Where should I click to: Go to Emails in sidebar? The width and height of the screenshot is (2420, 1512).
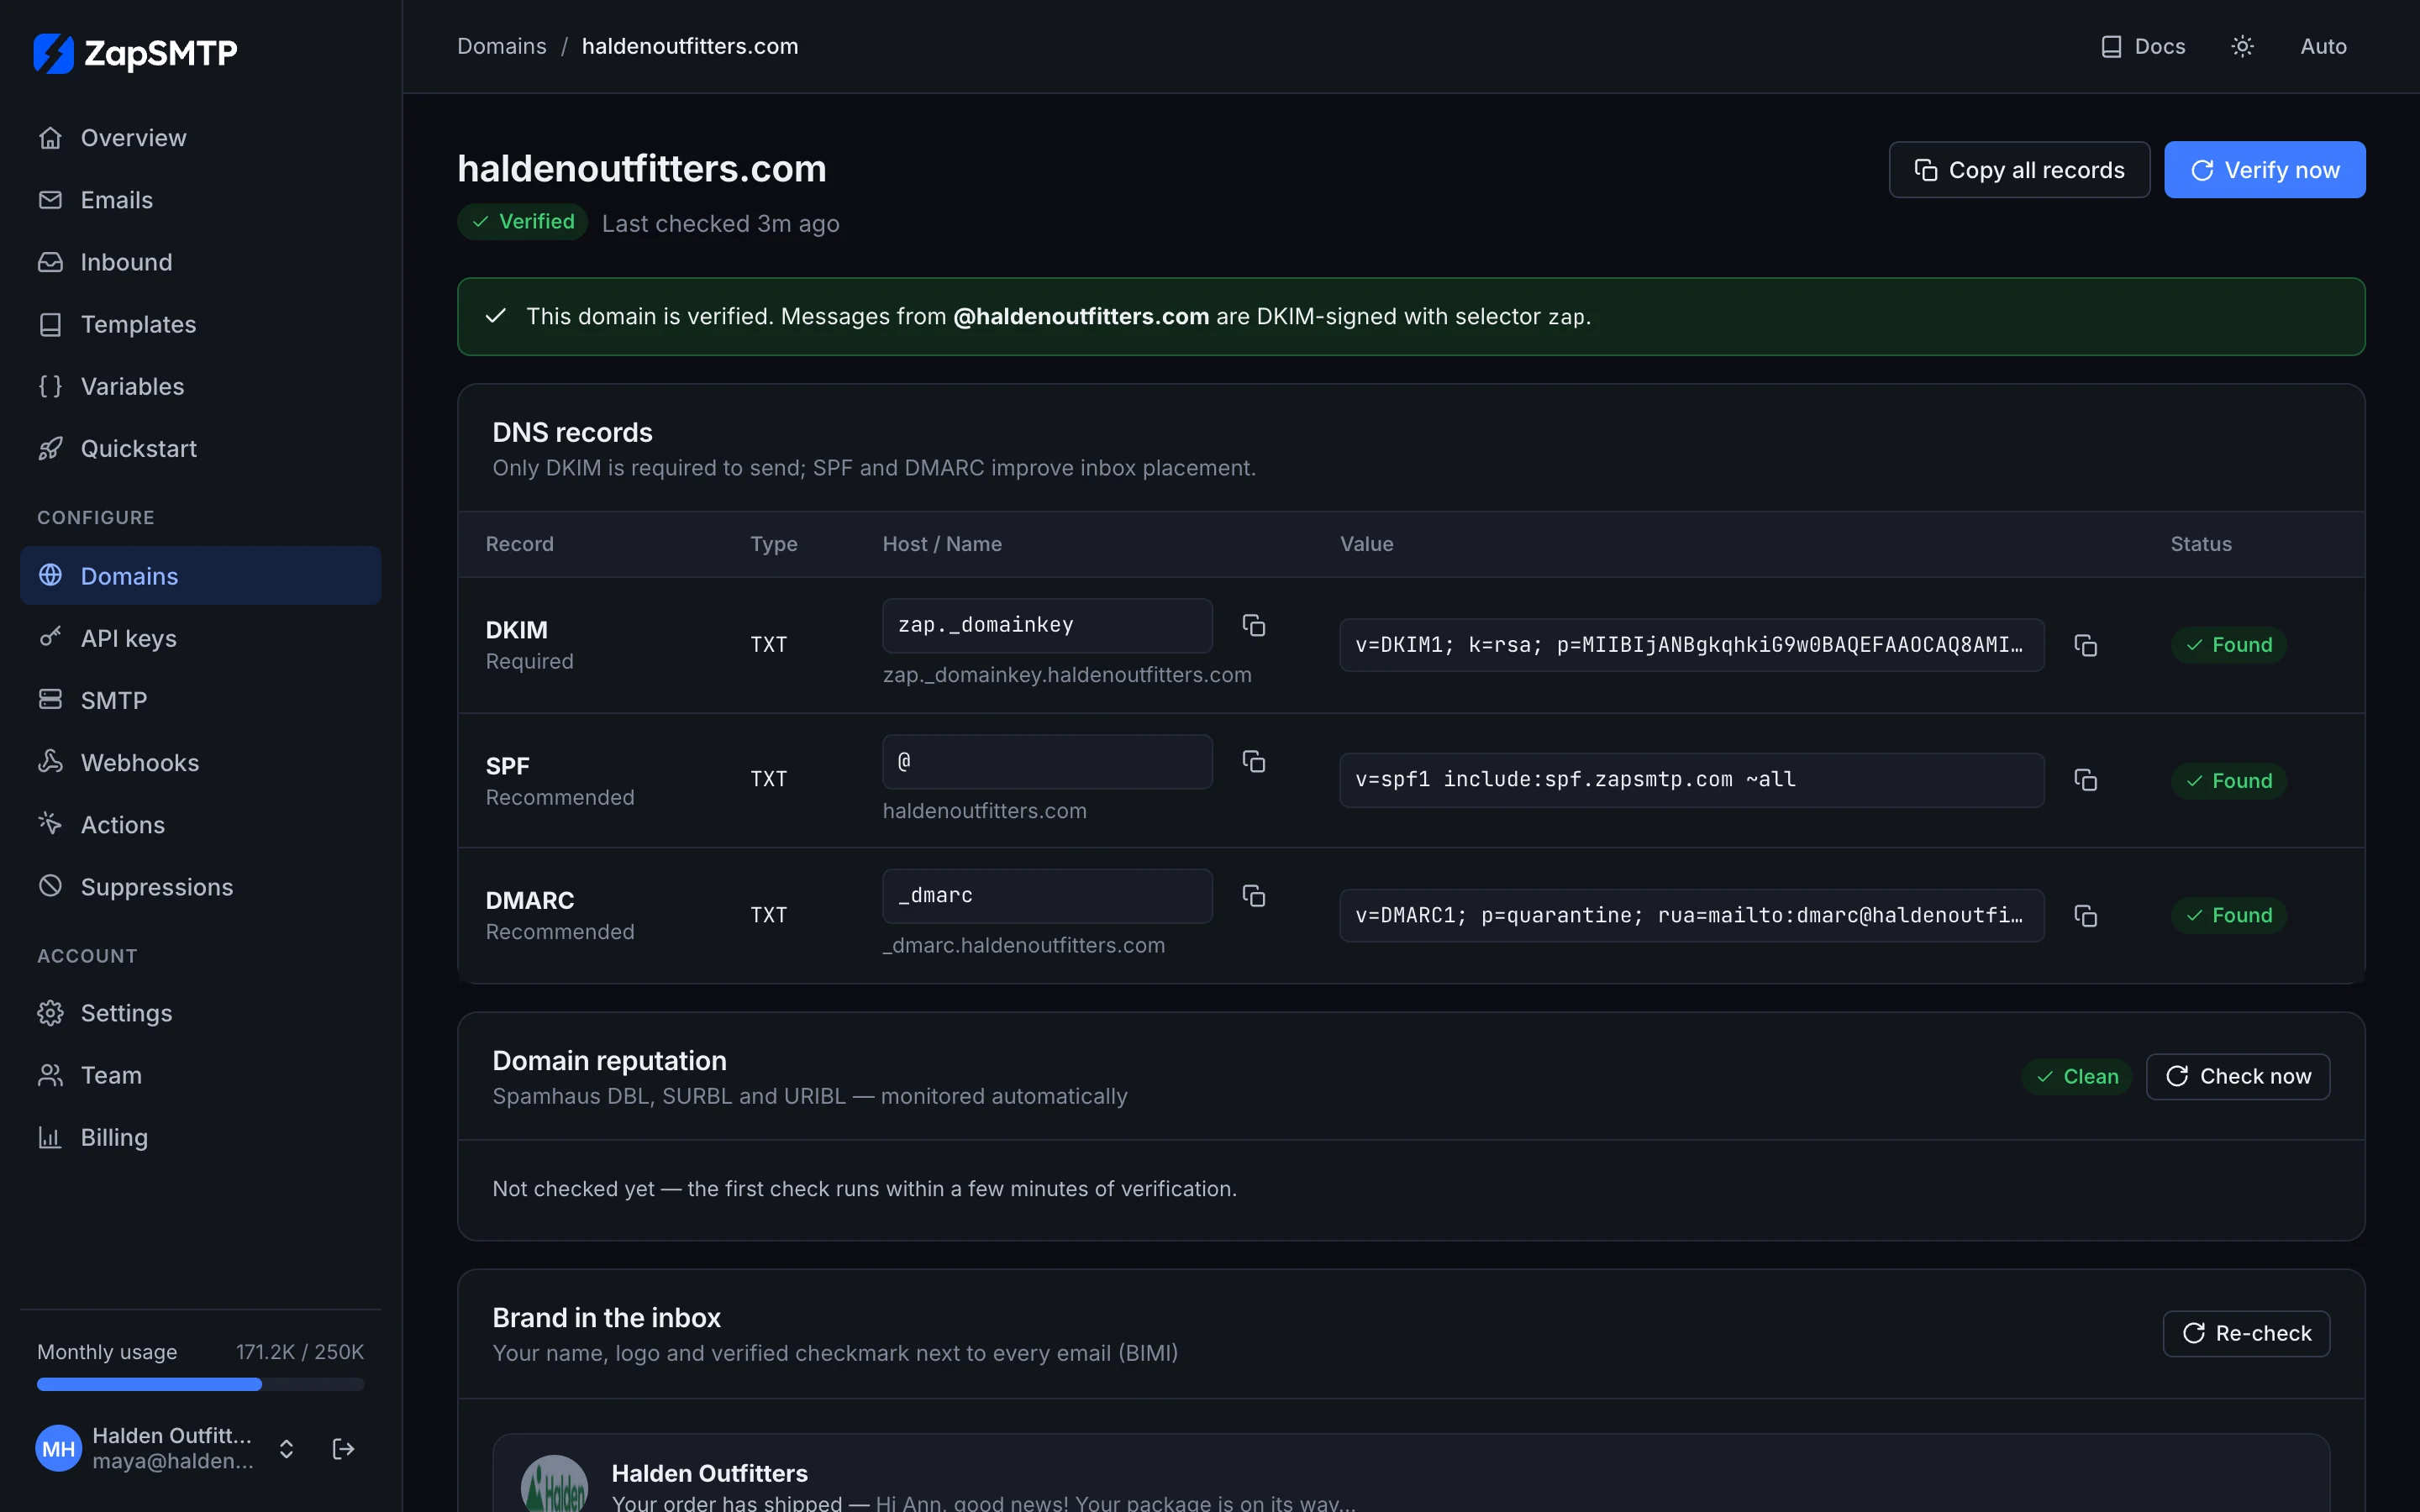point(200,200)
